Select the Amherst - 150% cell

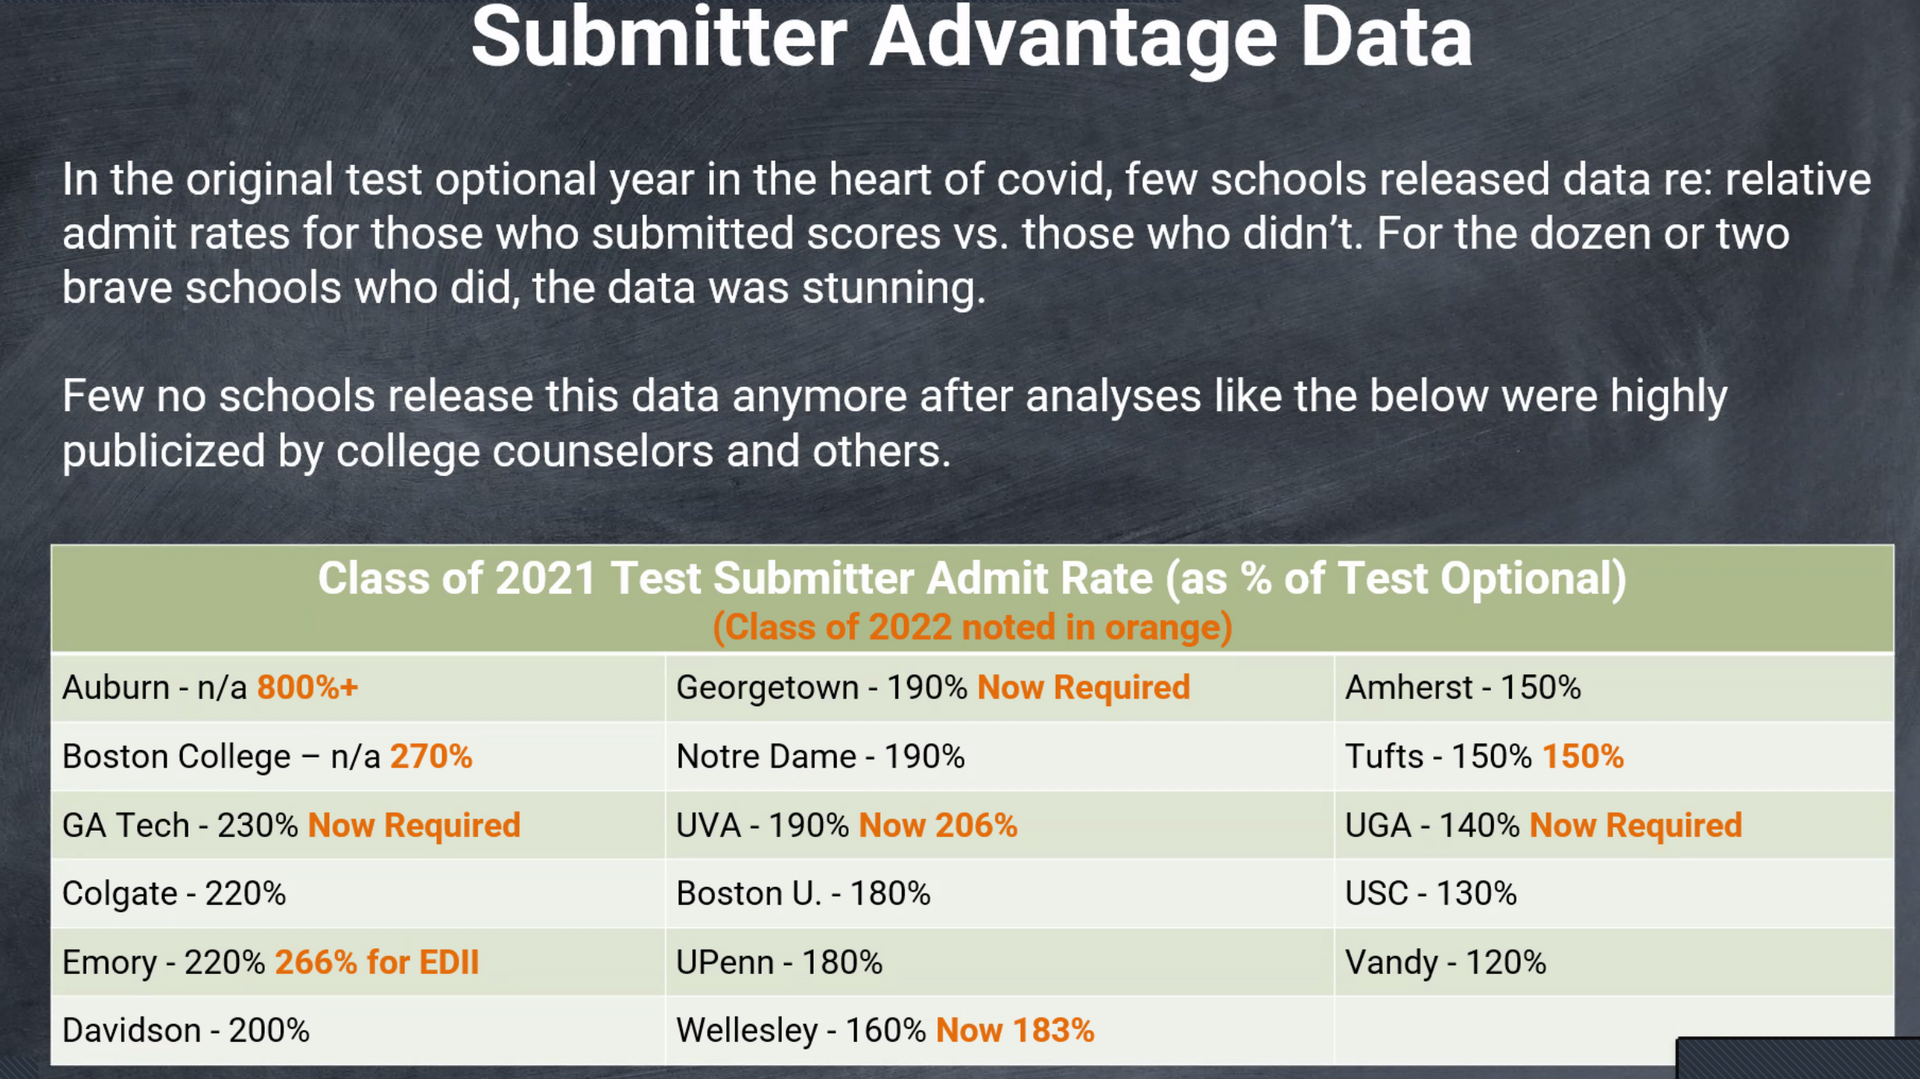point(1462,688)
